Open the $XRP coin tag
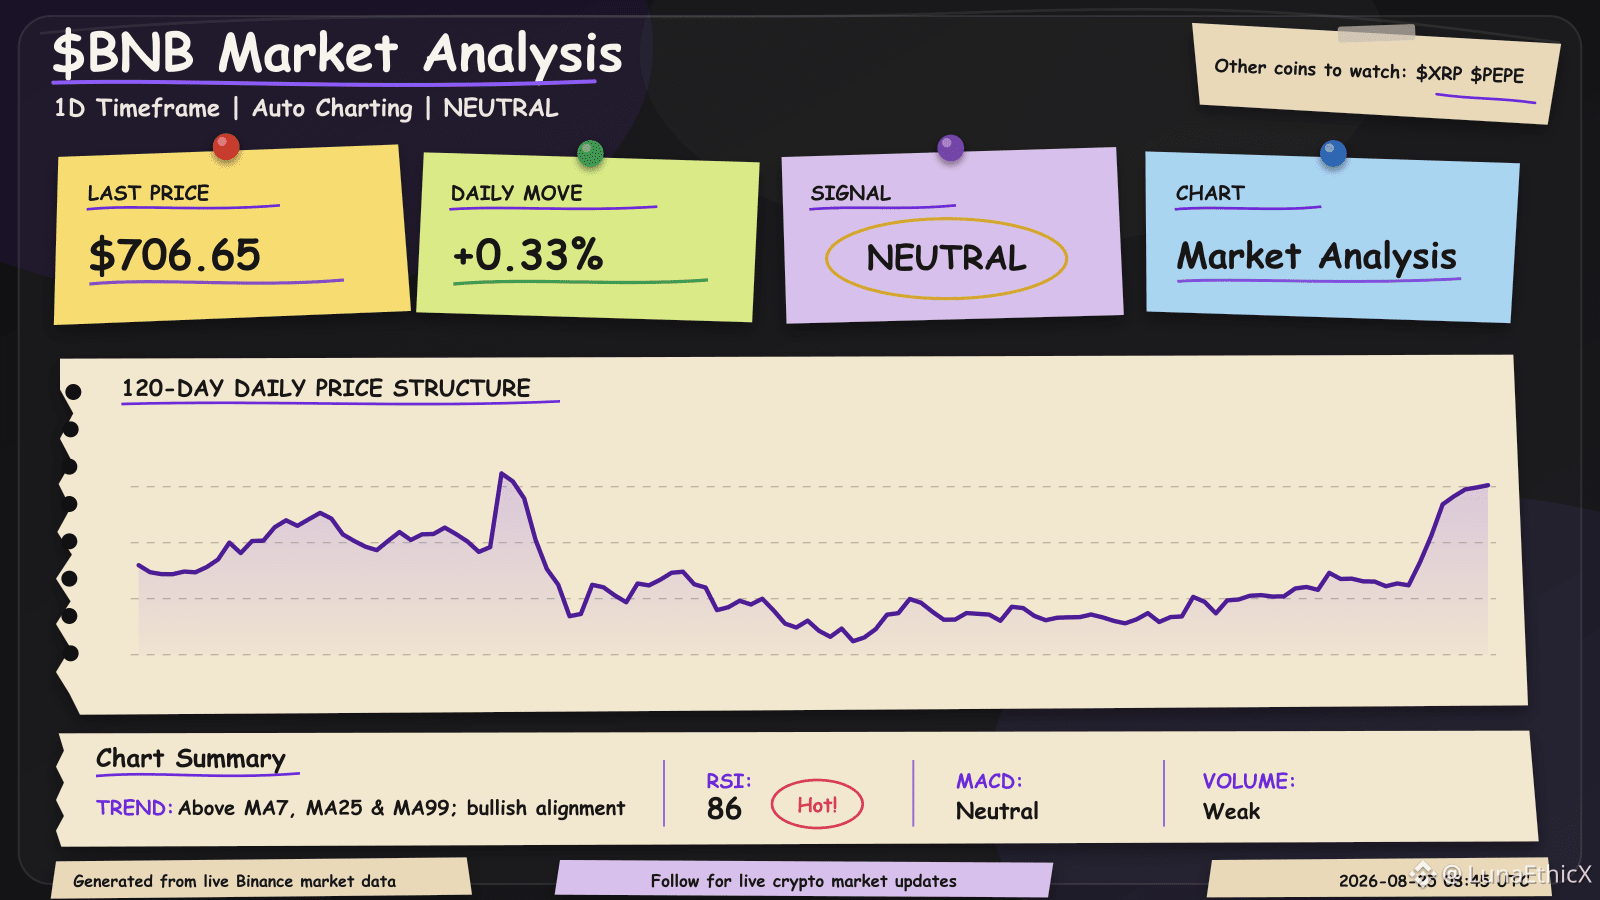 [x=1439, y=73]
